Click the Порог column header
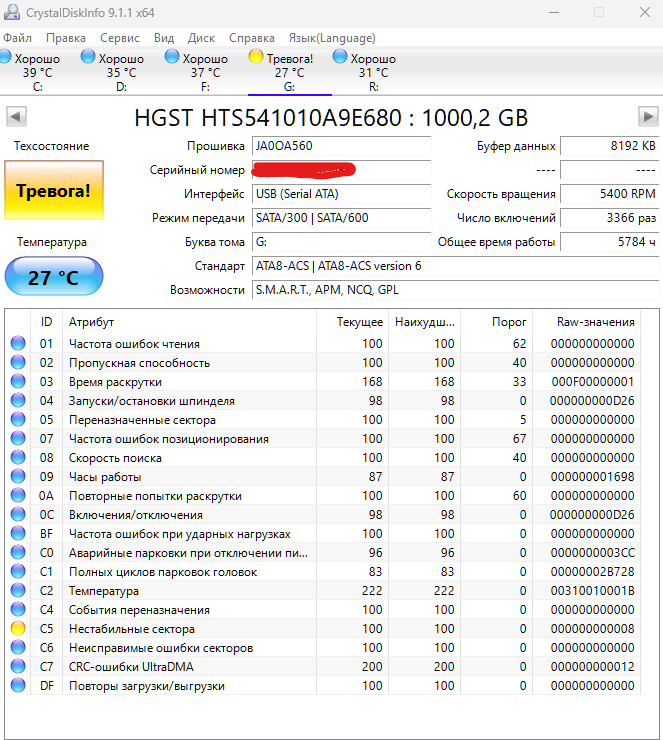663x740 pixels. 496,322
